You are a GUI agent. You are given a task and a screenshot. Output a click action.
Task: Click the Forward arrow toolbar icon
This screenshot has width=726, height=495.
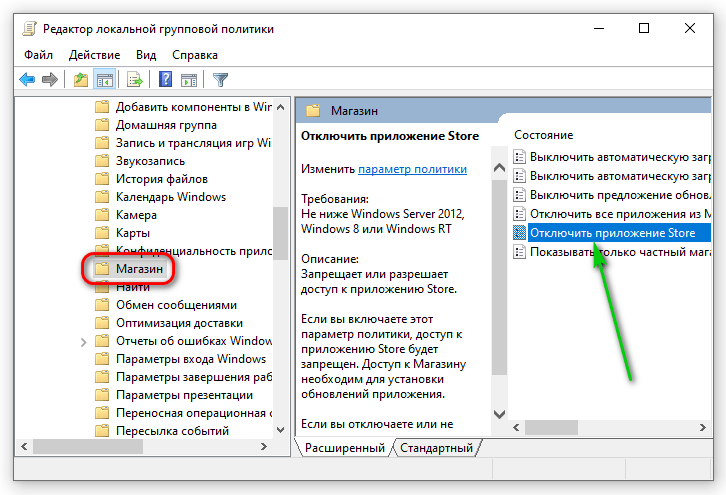(50, 80)
